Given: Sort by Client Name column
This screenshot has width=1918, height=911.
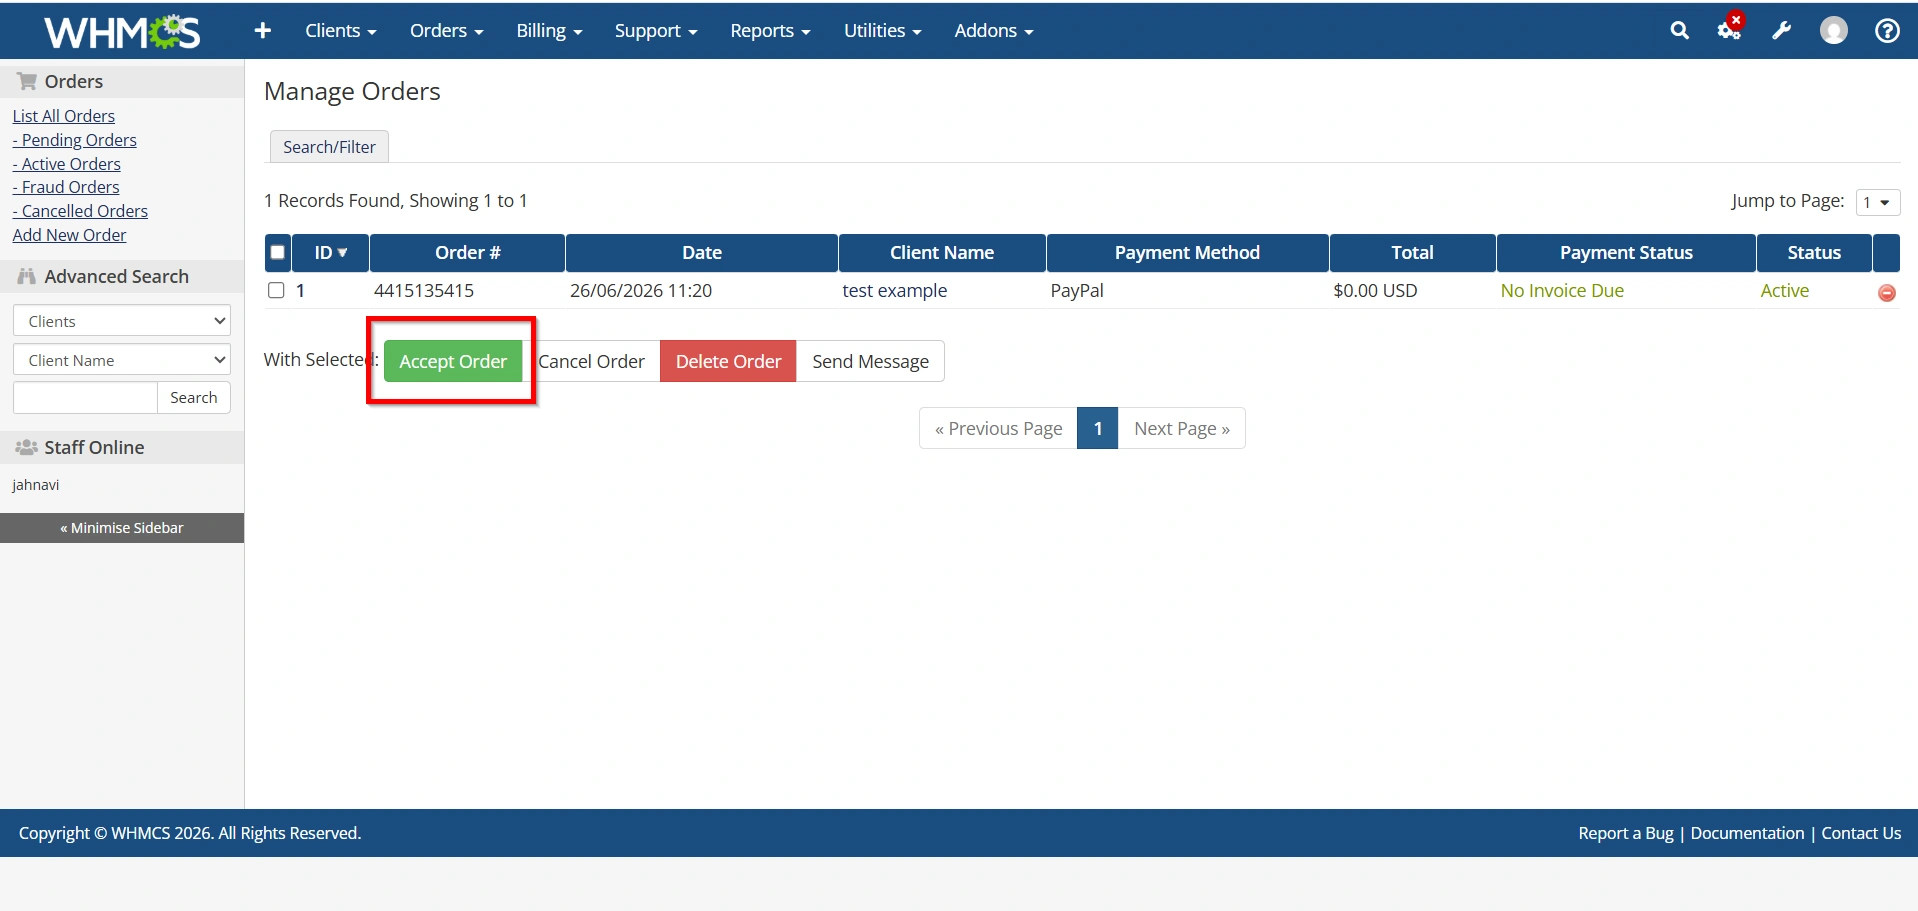Looking at the screenshot, I should 942,253.
